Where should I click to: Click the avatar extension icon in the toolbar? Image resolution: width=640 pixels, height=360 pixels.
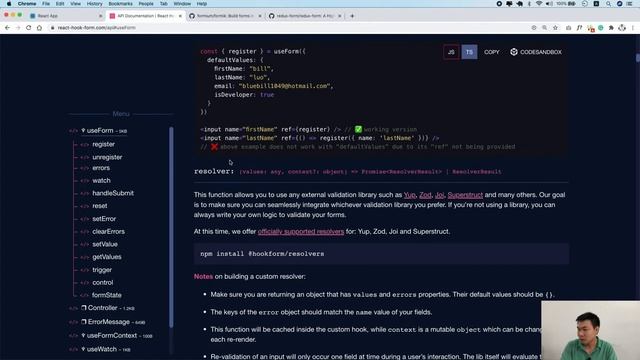click(x=622, y=28)
